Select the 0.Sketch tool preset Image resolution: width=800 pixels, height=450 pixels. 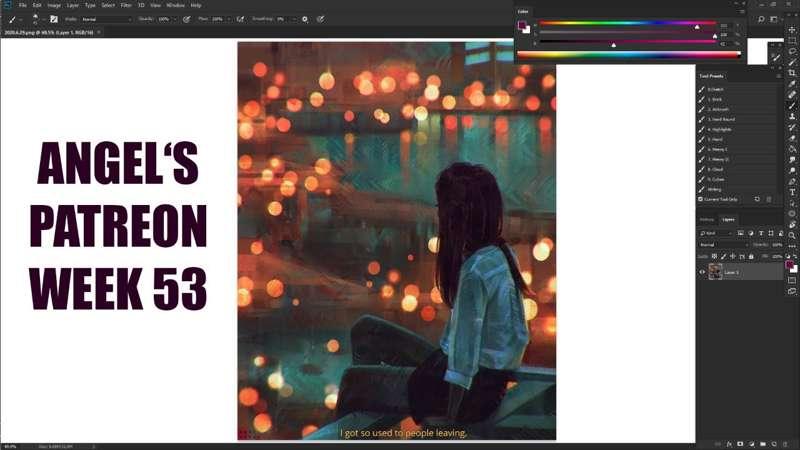(x=739, y=89)
